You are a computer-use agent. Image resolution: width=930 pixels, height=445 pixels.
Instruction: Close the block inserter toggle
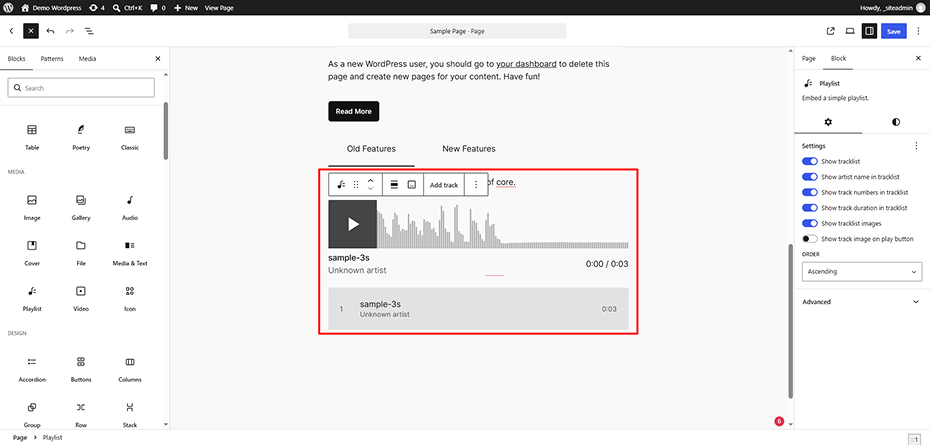(x=31, y=31)
